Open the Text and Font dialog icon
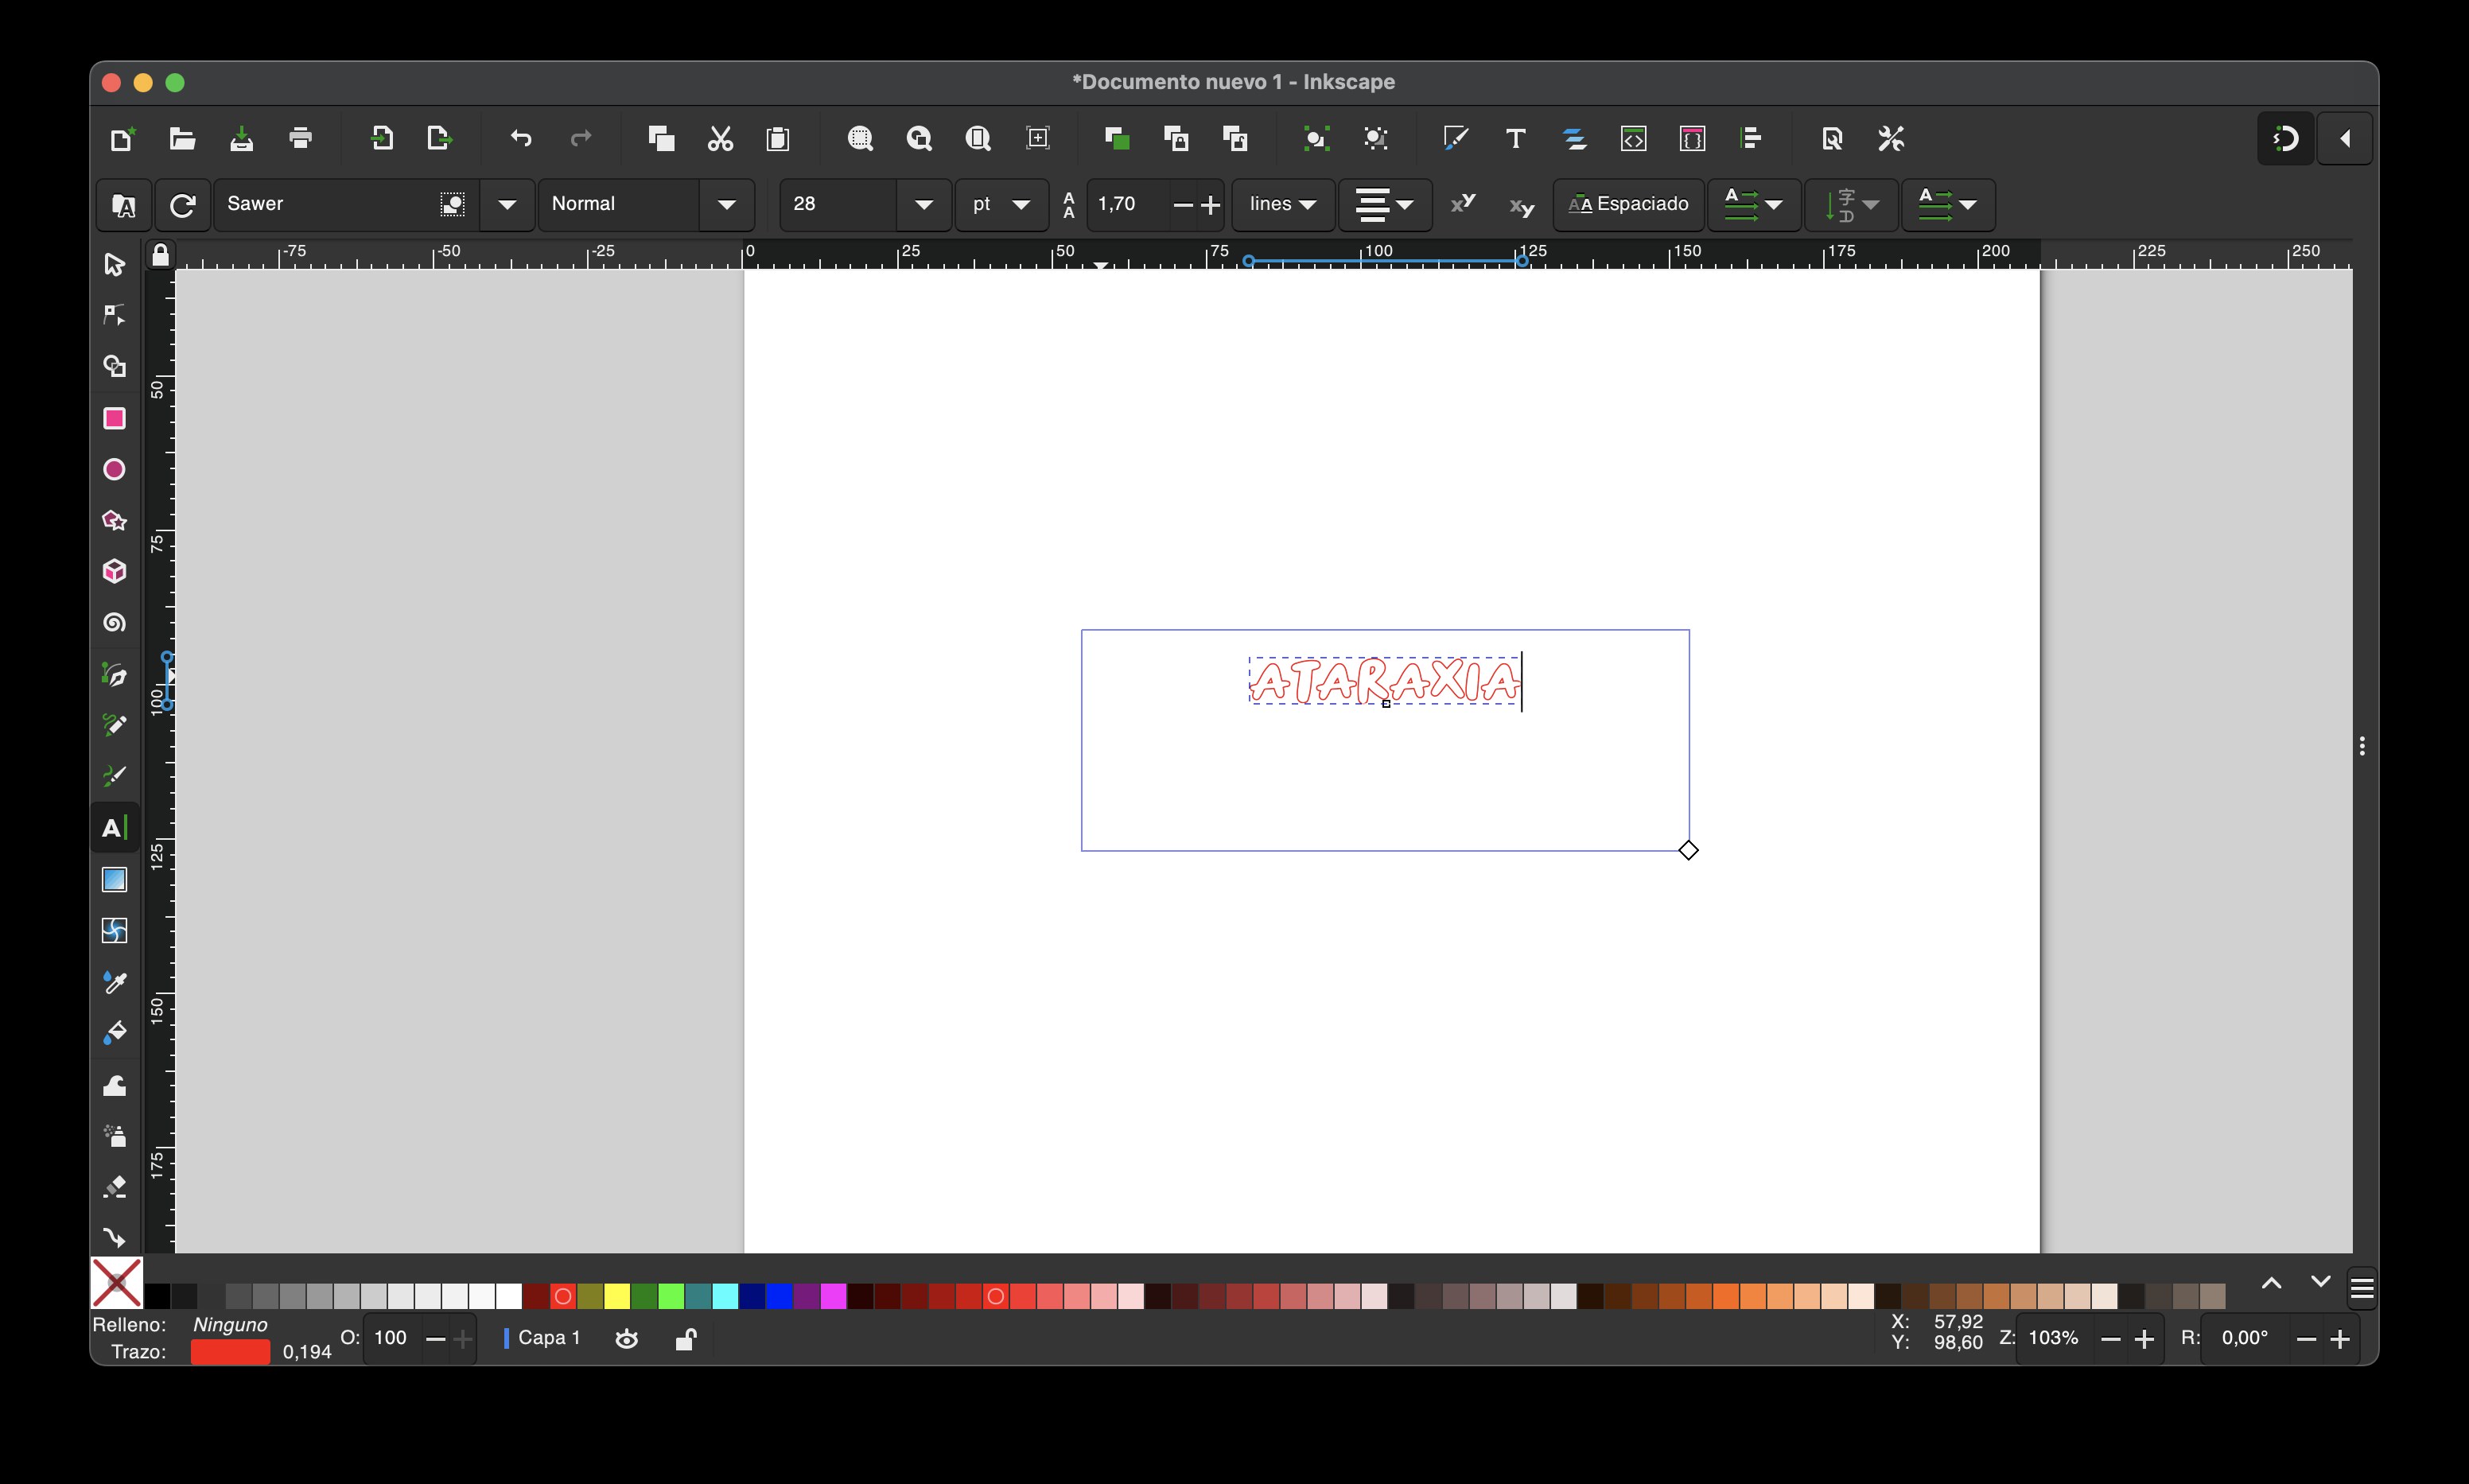This screenshot has height=1484, width=2469. tap(1515, 138)
